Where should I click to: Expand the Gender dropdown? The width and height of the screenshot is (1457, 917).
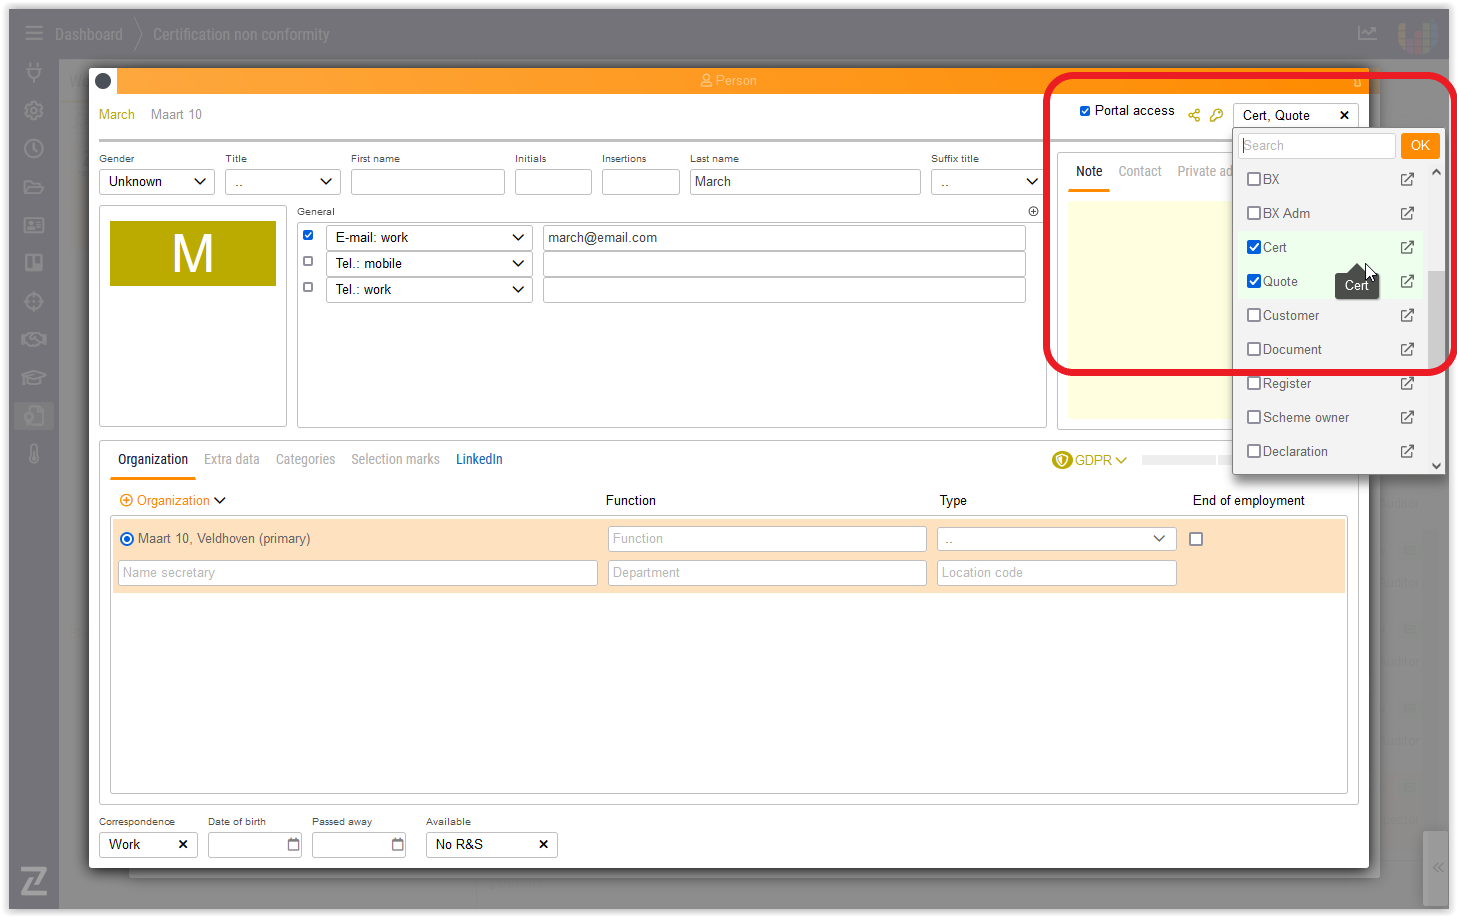pyautogui.click(x=157, y=181)
